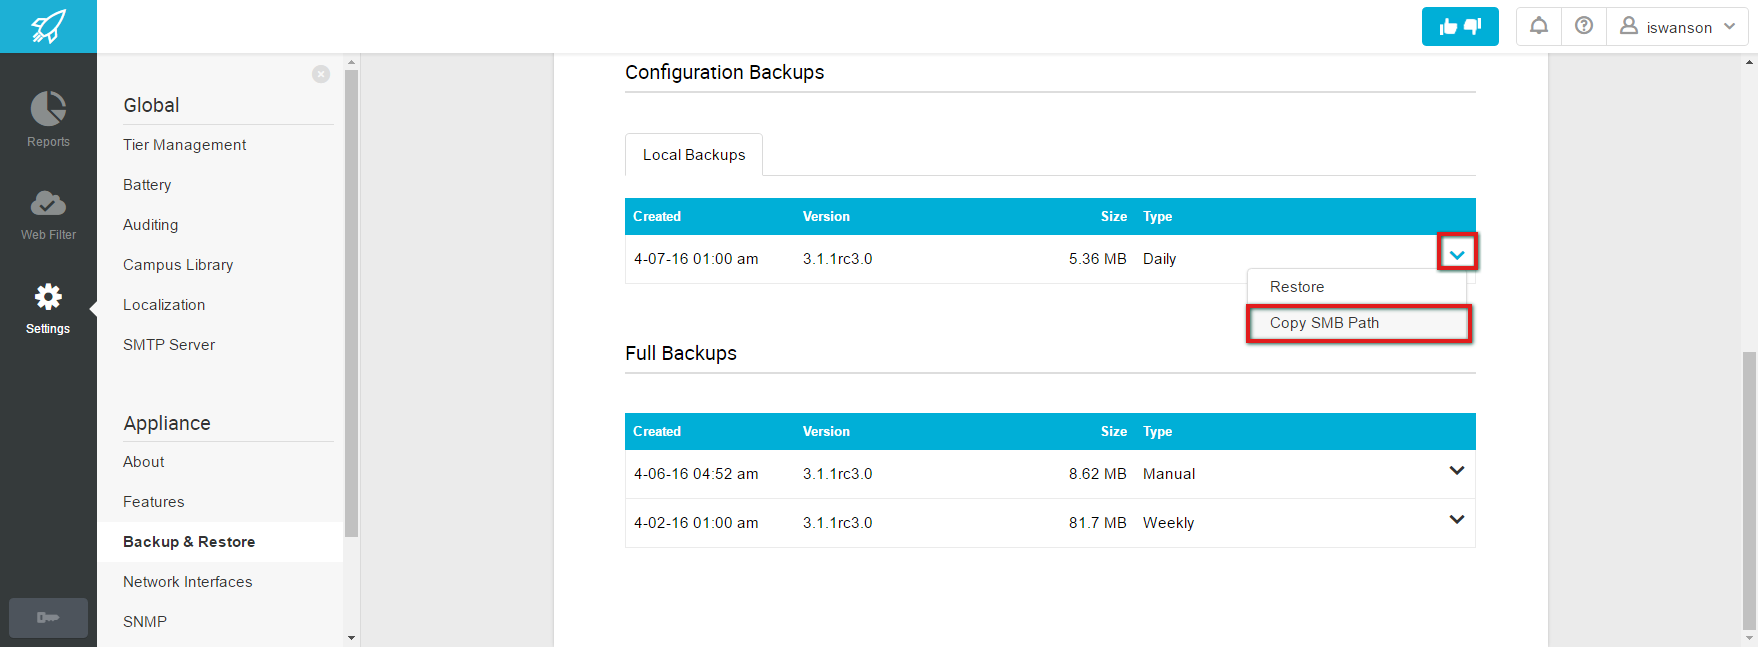The height and width of the screenshot is (647, 1758).
Task: Open the Reports section
Action: (48, 119)
